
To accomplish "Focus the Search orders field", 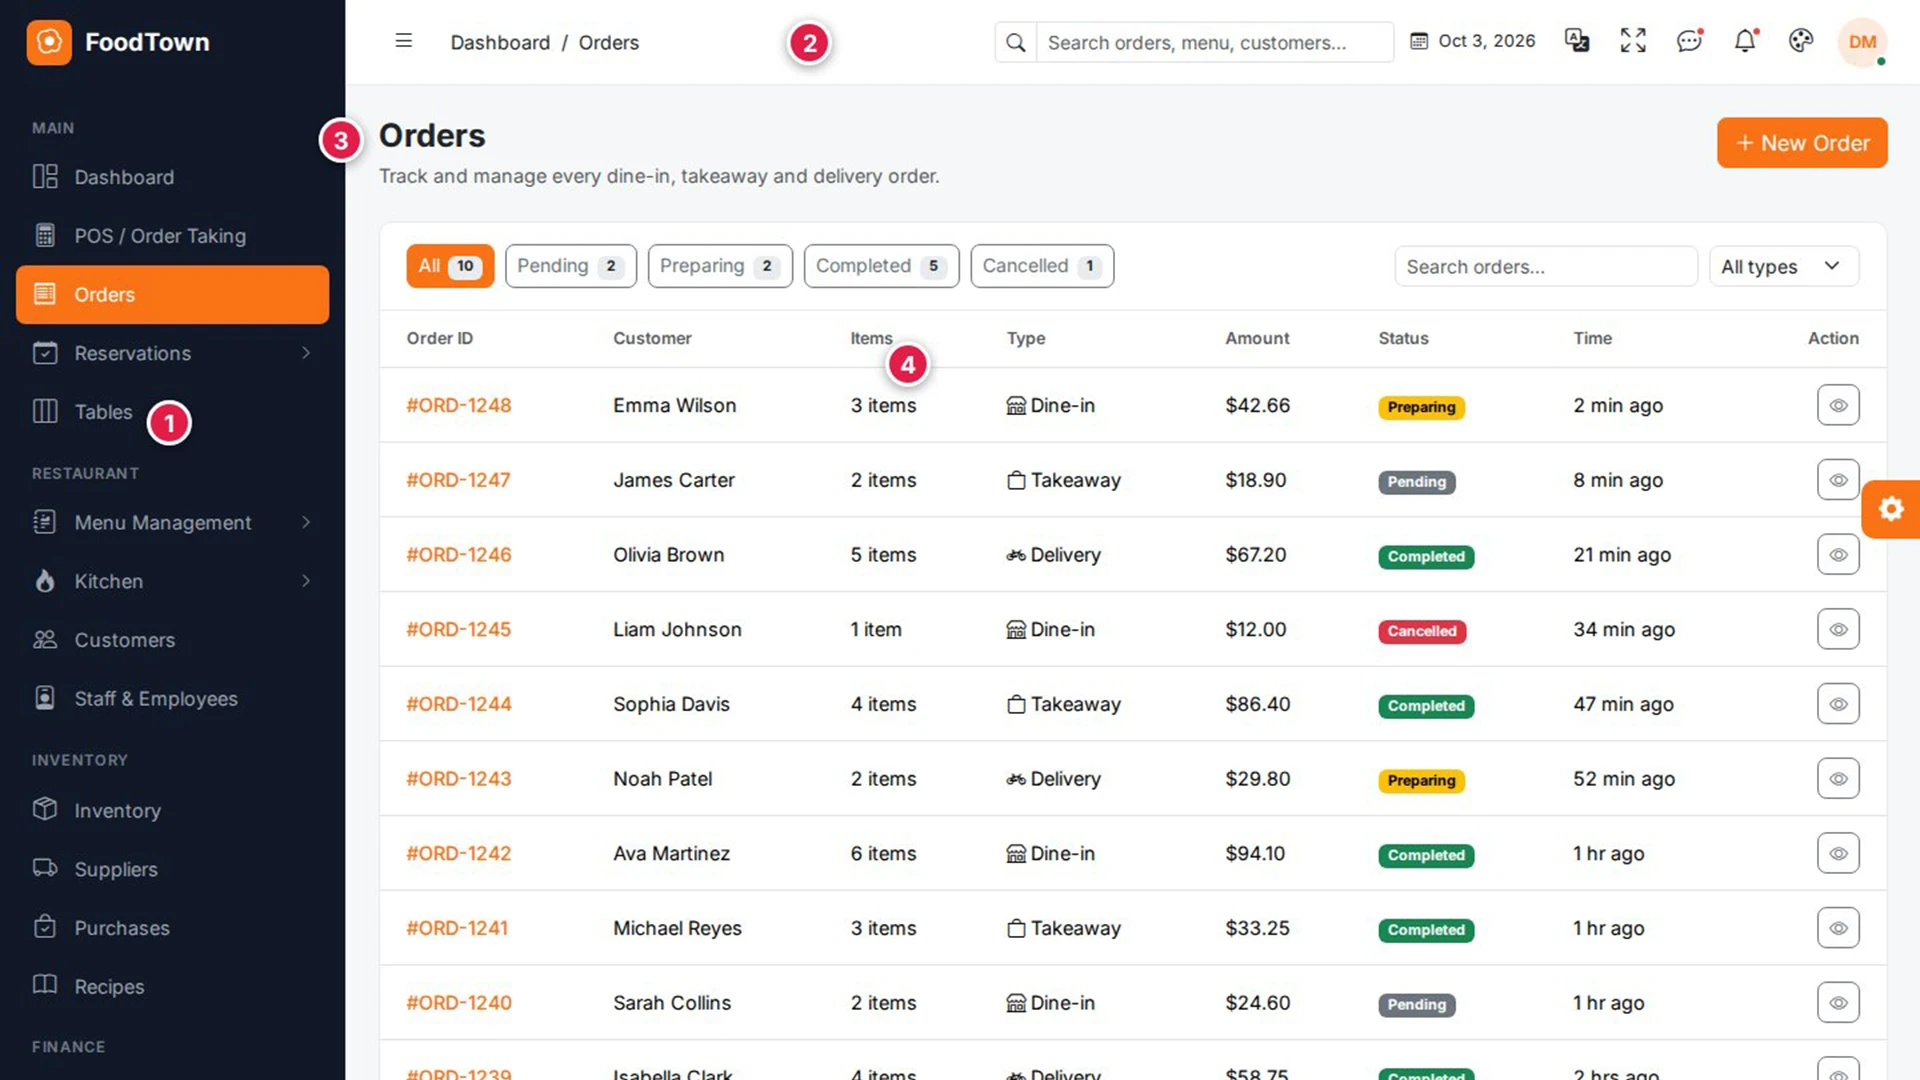I will 1546,266.
